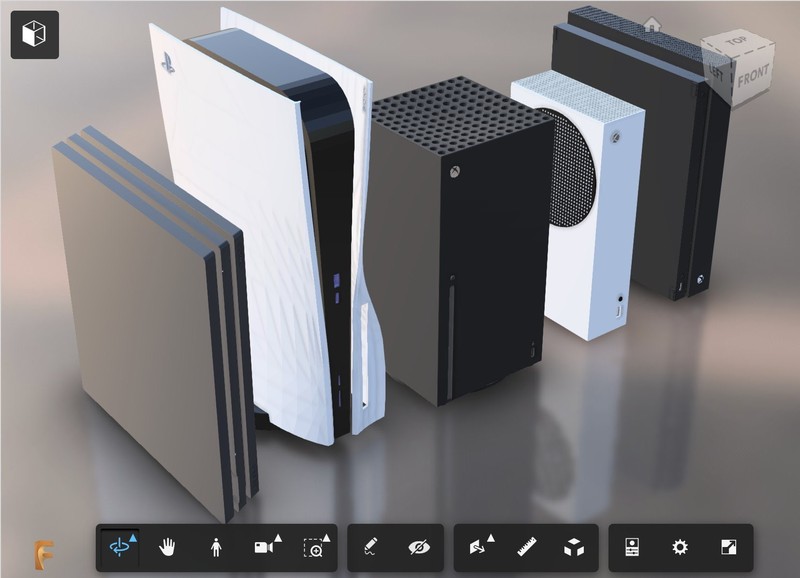The image size is (800, 578).
Task: Toggle full screen mode
Action: click(x=727, y=547)
